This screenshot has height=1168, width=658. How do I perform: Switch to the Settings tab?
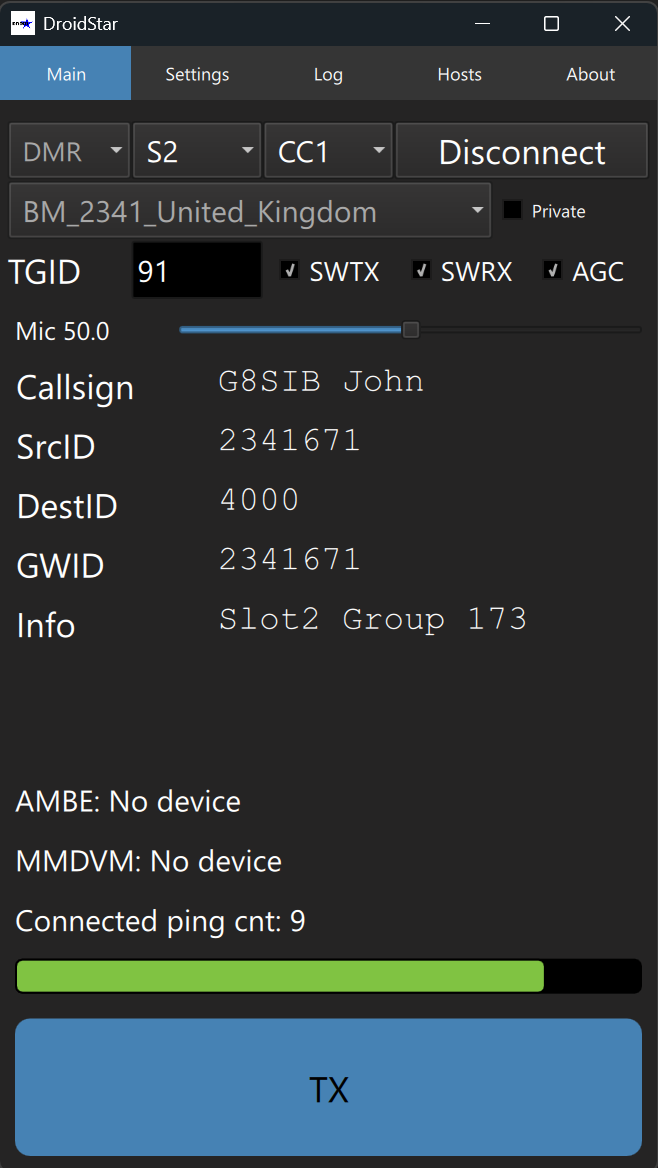(x=197, y=74)
